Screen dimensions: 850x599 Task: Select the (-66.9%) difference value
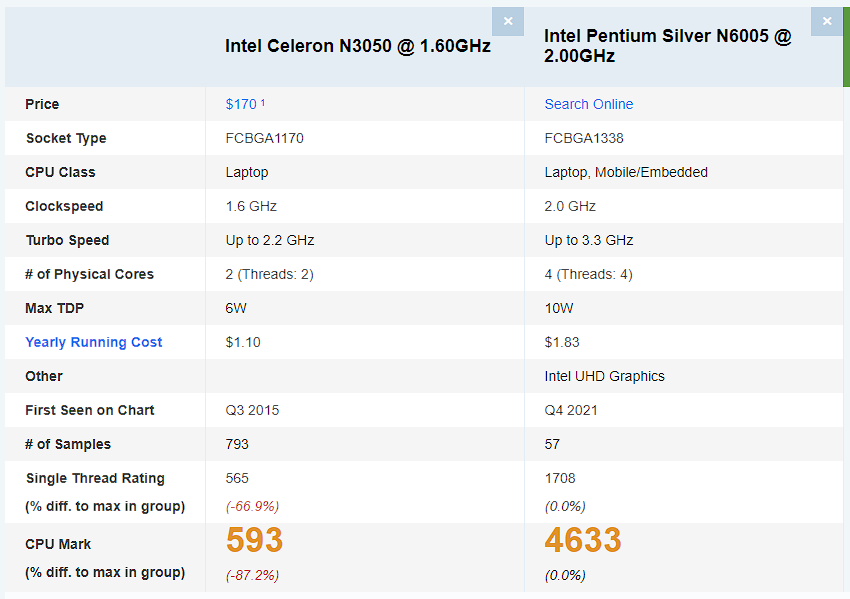tap(252, 506)
